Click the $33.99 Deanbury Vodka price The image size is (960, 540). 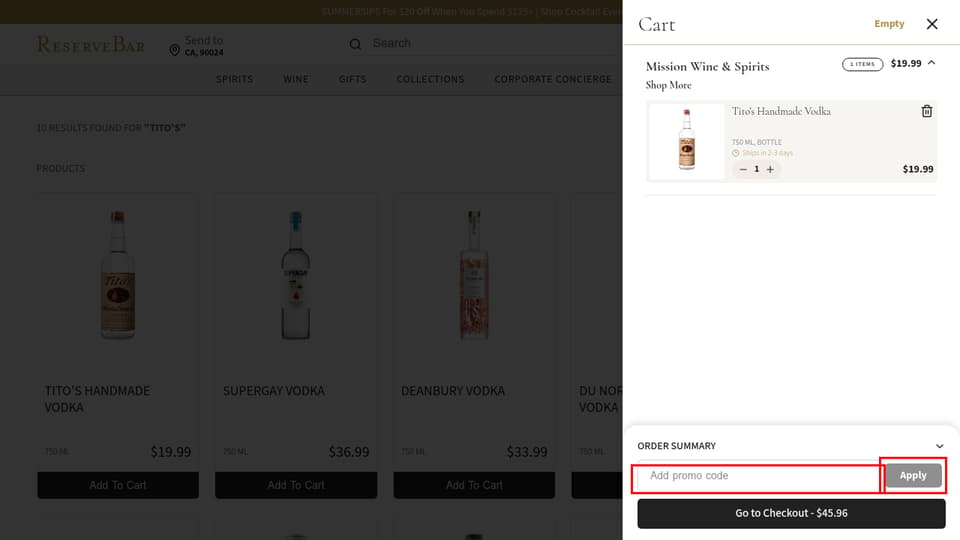tap(527, 452)
